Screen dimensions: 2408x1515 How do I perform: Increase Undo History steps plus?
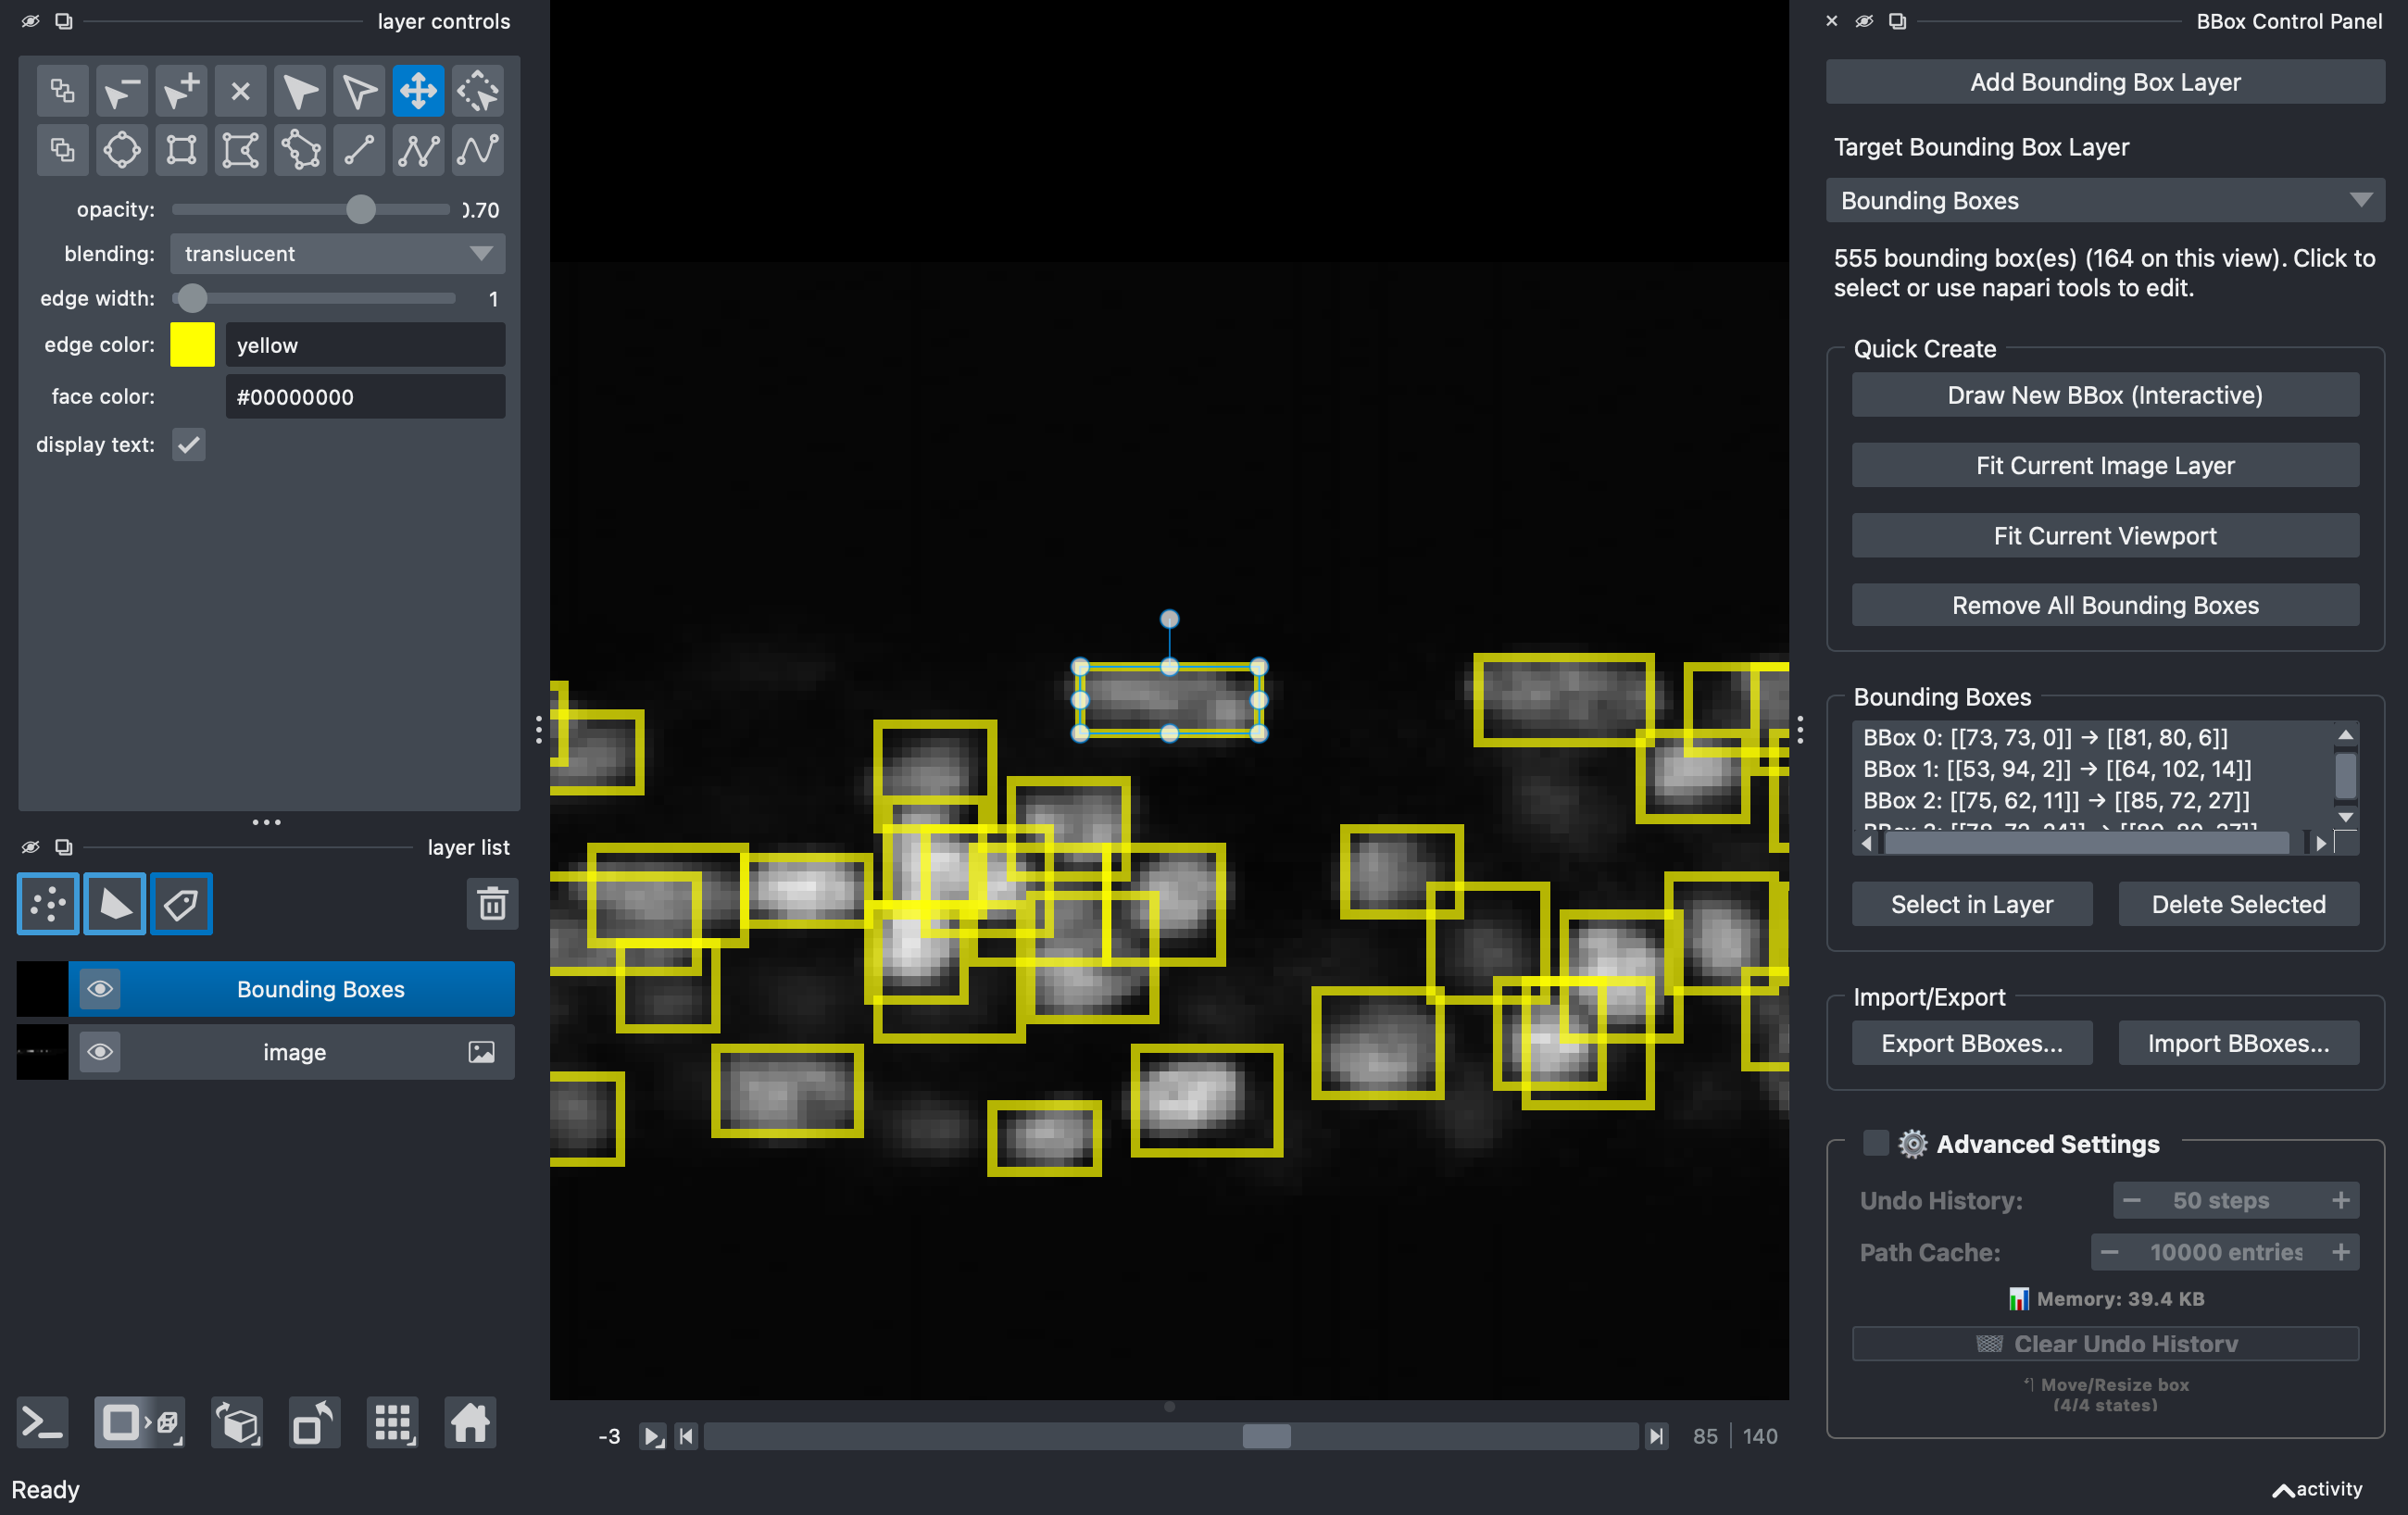pos(2341,1200)
